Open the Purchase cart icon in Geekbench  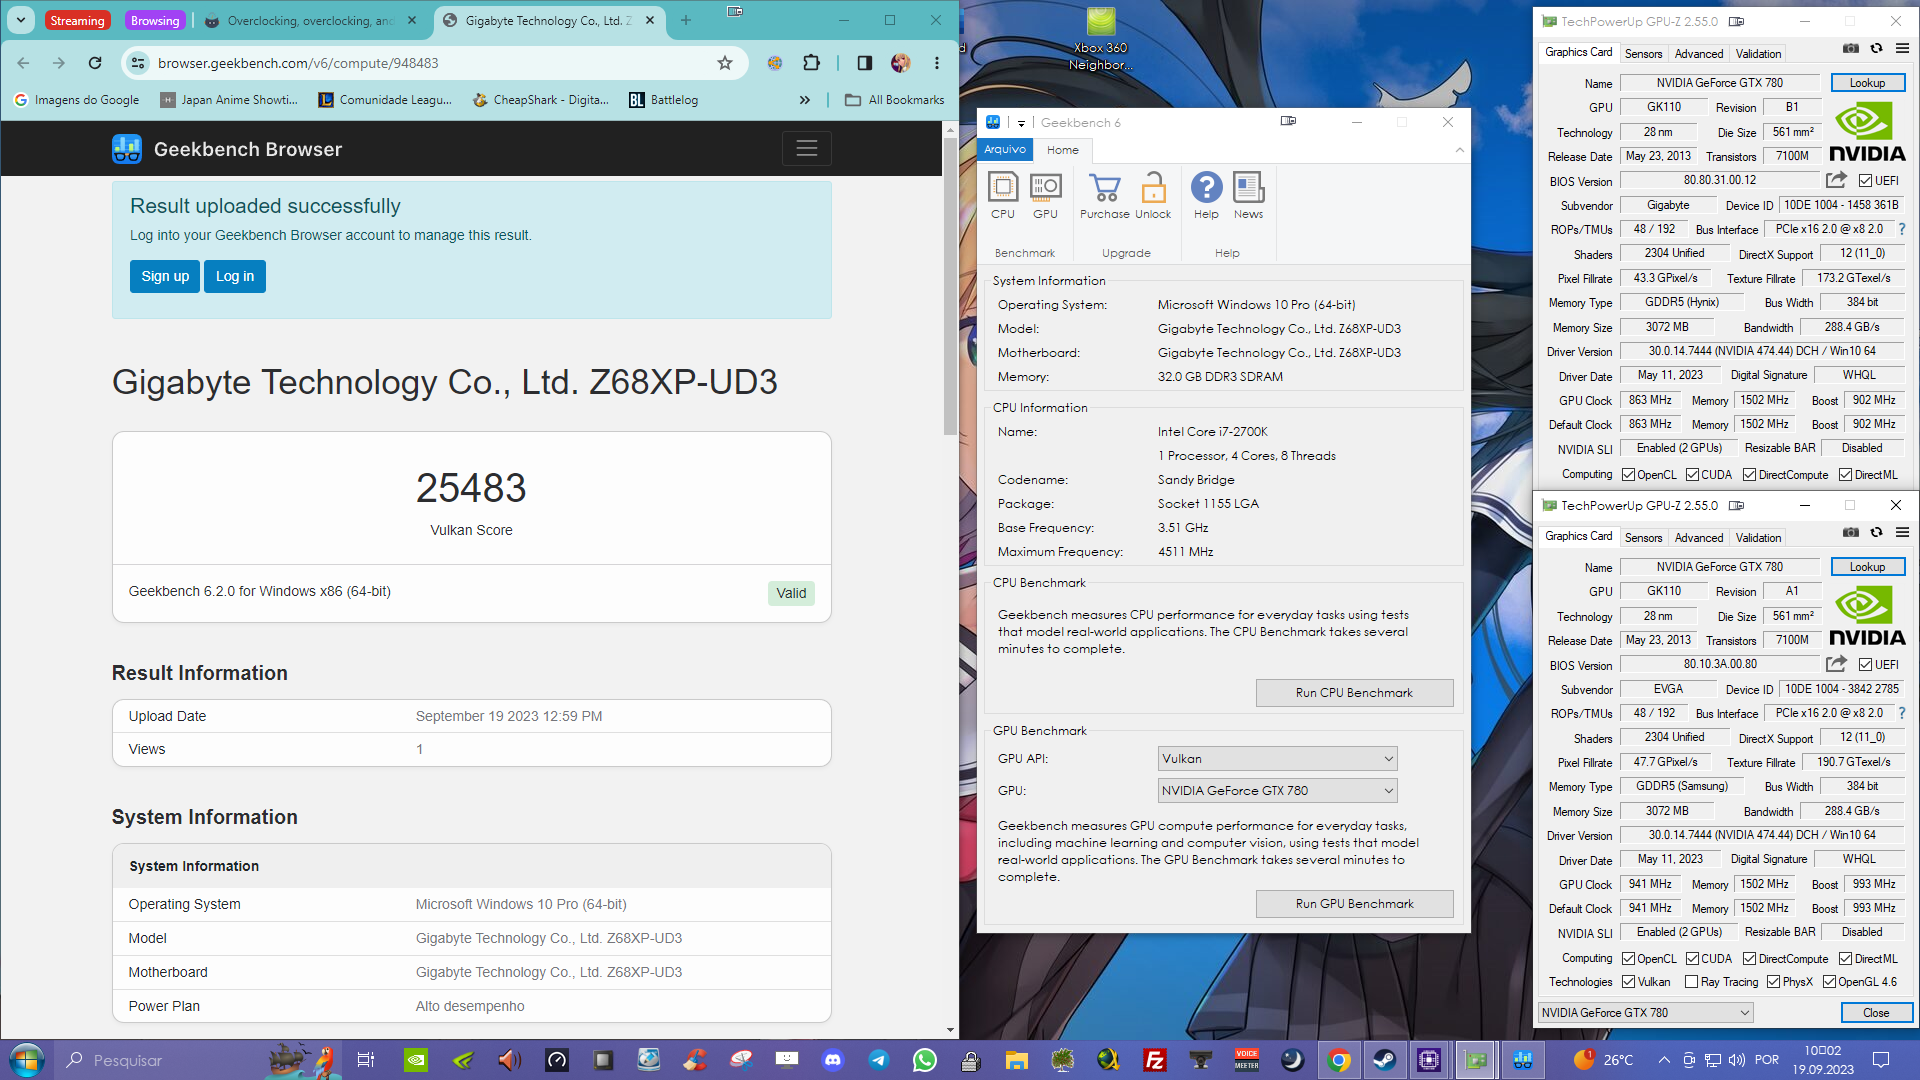pos(1104,195)
